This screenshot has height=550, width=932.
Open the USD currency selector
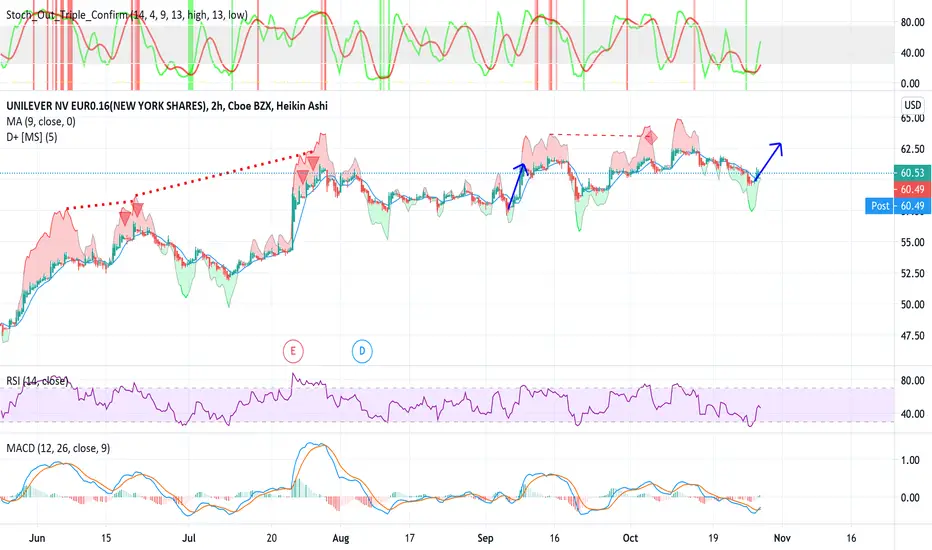click(912, 105)
